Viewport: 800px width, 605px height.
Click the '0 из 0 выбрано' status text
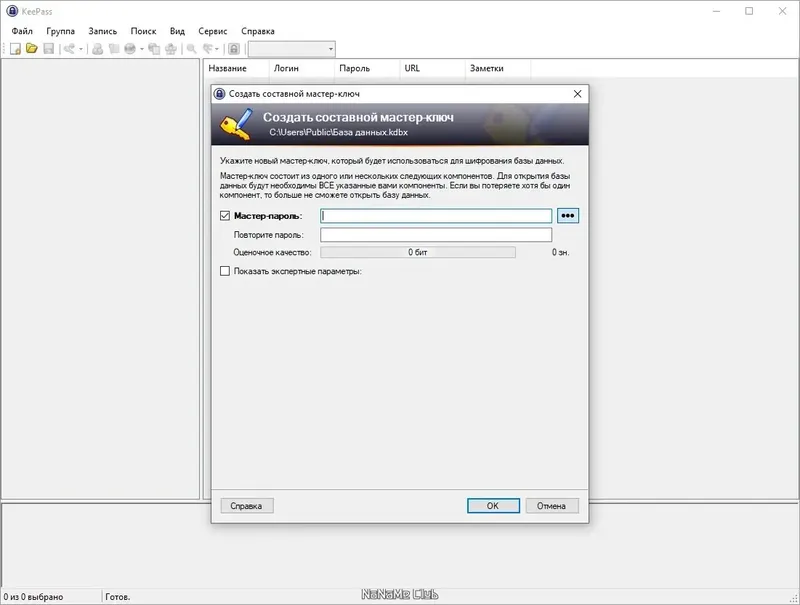tap(33, 596)
